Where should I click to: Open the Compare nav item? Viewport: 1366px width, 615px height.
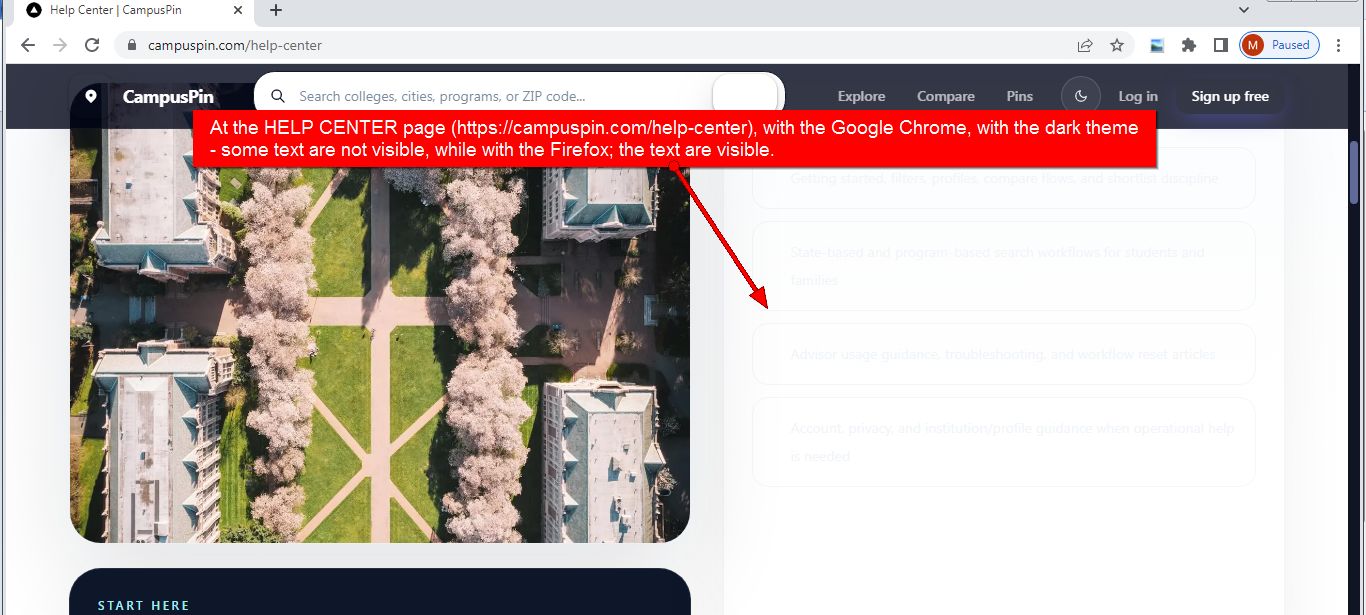pos(945,96)
